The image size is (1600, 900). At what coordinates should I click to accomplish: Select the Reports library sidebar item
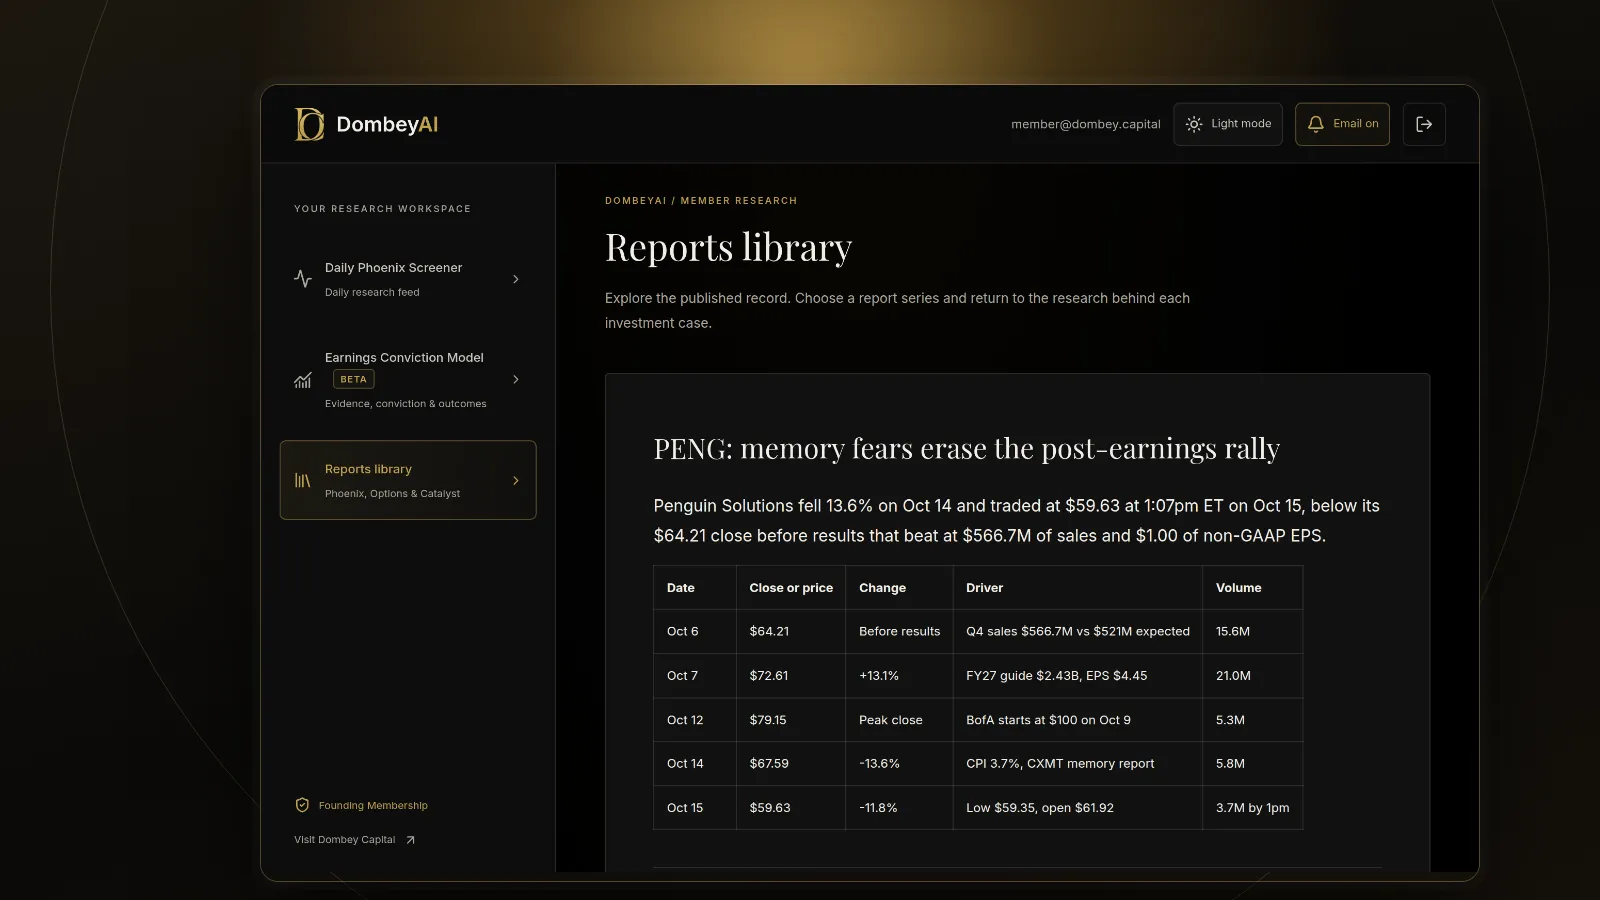pyautogui.click(x=408, y=480)
